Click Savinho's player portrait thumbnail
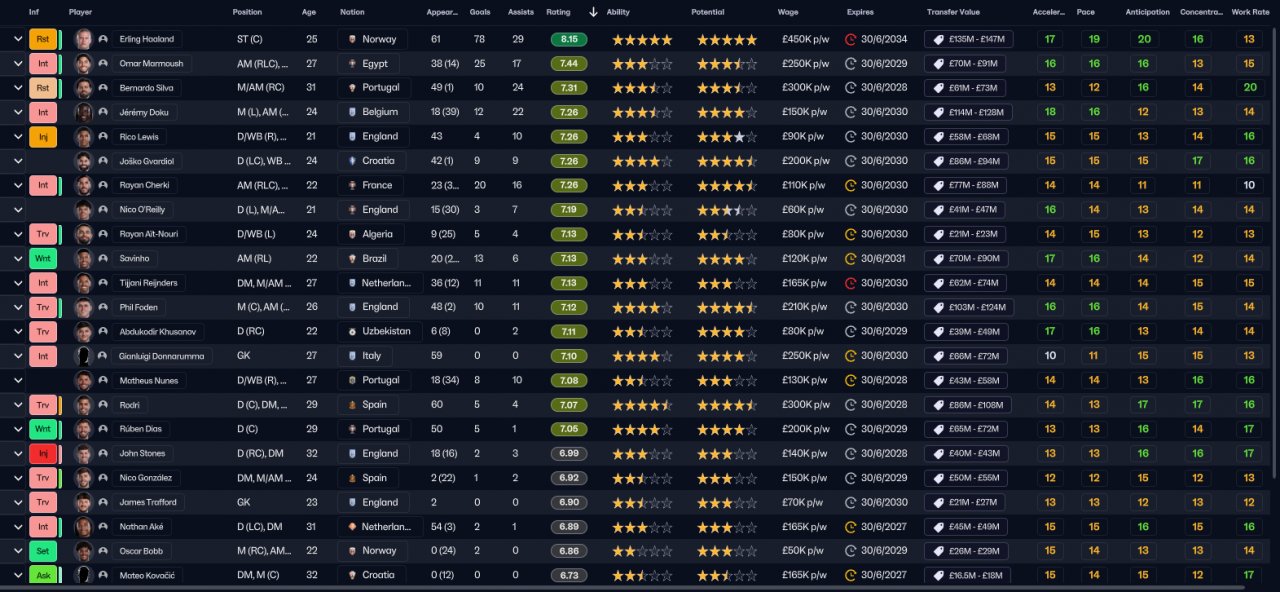 pyautogui.click(x=84, y=258)
